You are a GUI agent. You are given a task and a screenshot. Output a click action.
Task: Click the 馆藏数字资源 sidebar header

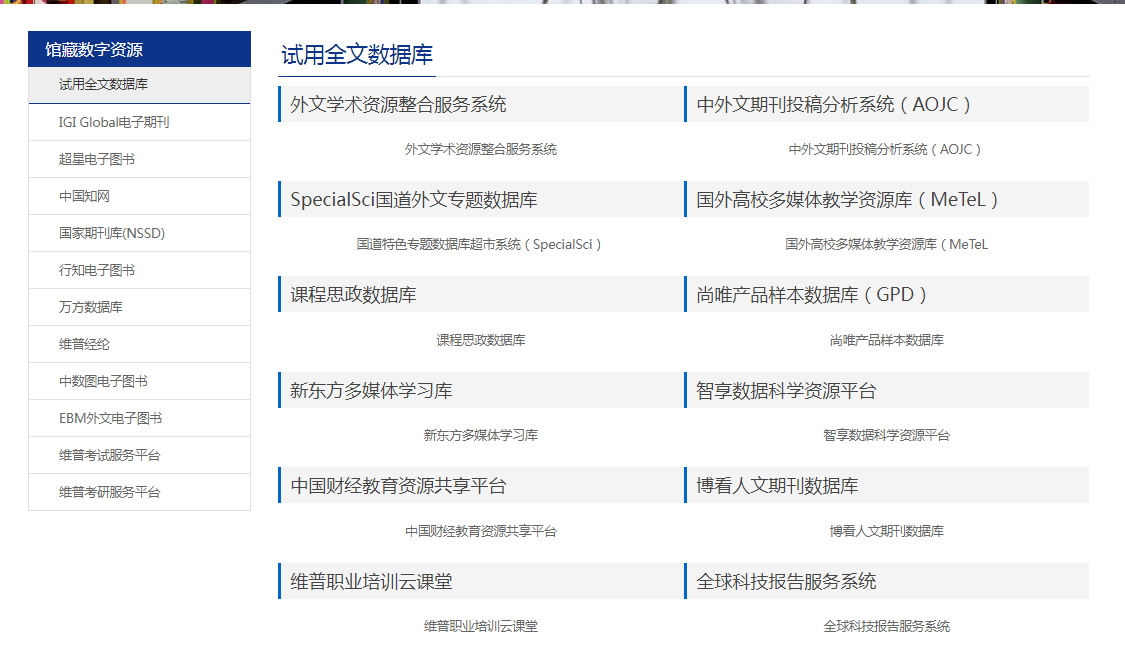click(139, 49)
